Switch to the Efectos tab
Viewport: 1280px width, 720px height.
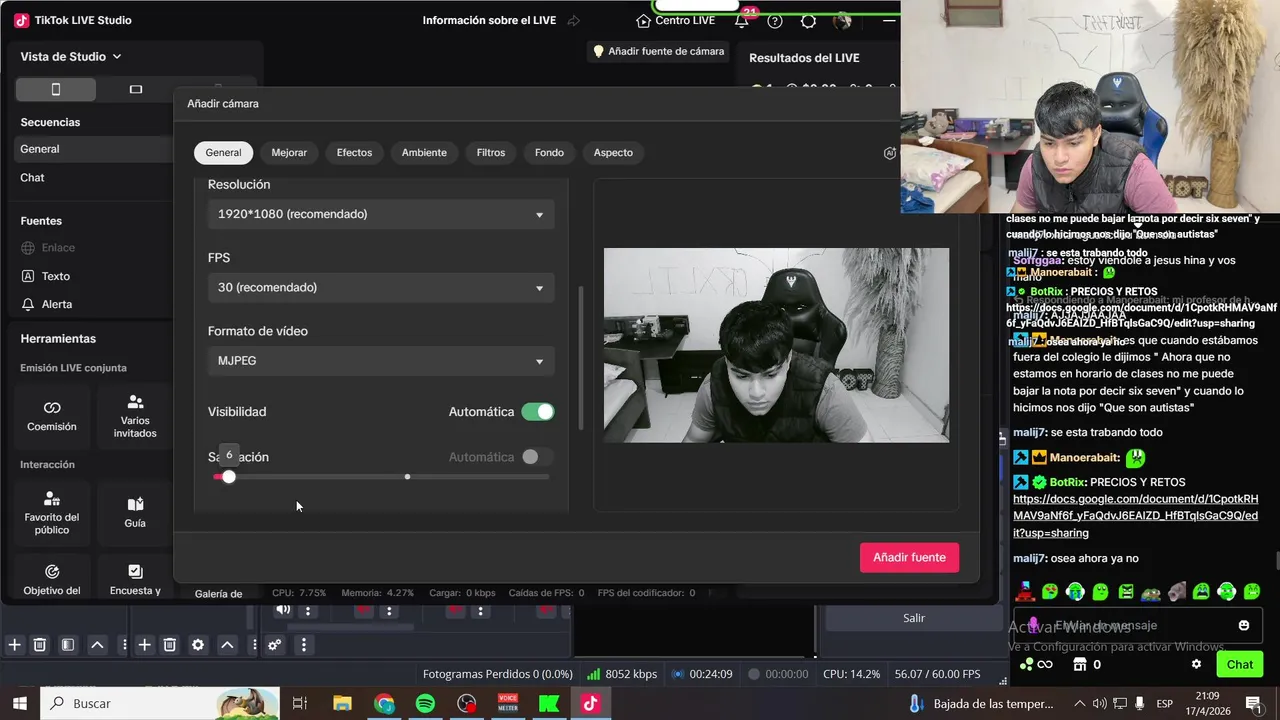354,153
